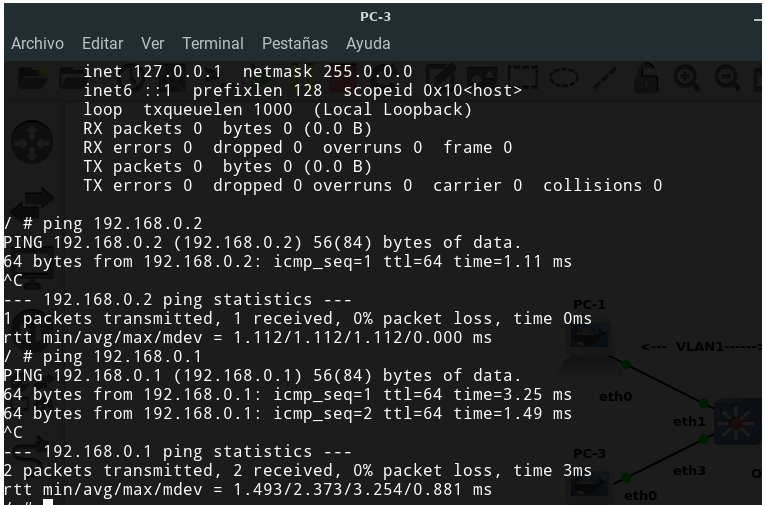The height and width of the screenshot is (505, 766).
Task: Open the Pestañas menu
Action: [294, 44]
